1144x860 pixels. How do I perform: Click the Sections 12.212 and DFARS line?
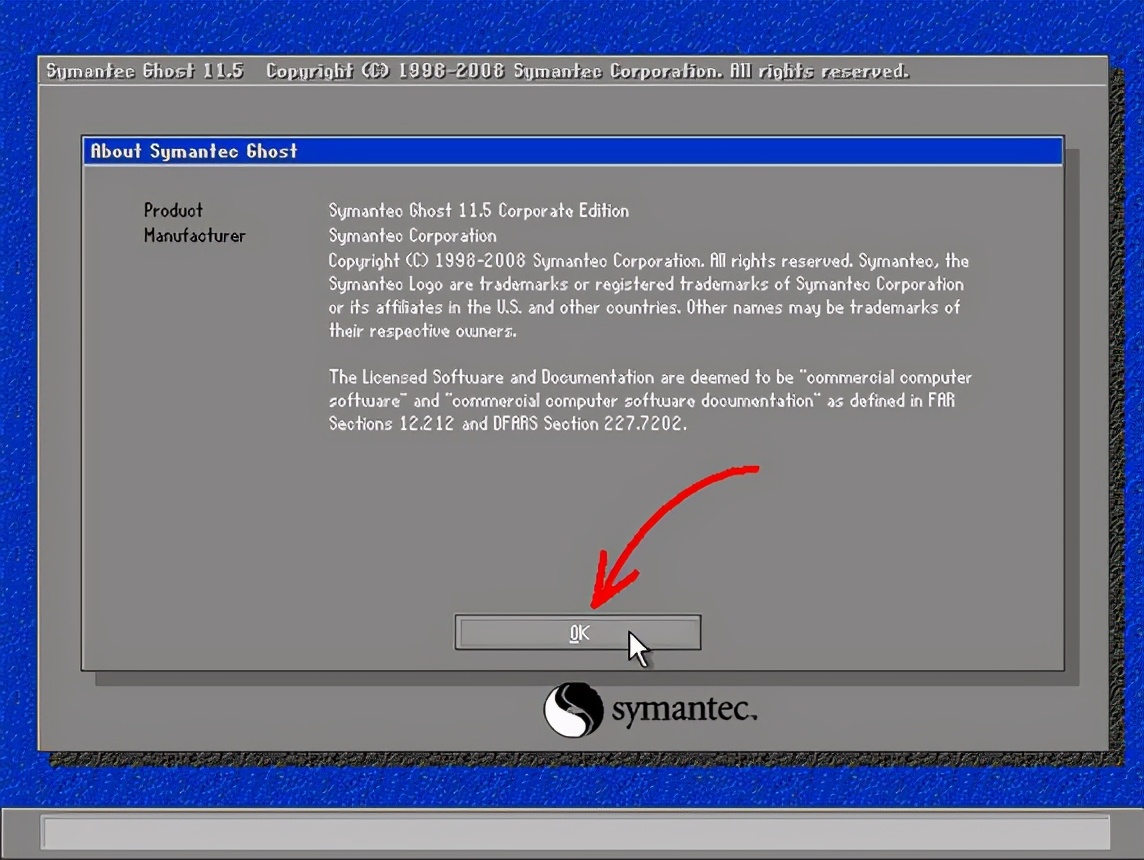click(508, 423)
